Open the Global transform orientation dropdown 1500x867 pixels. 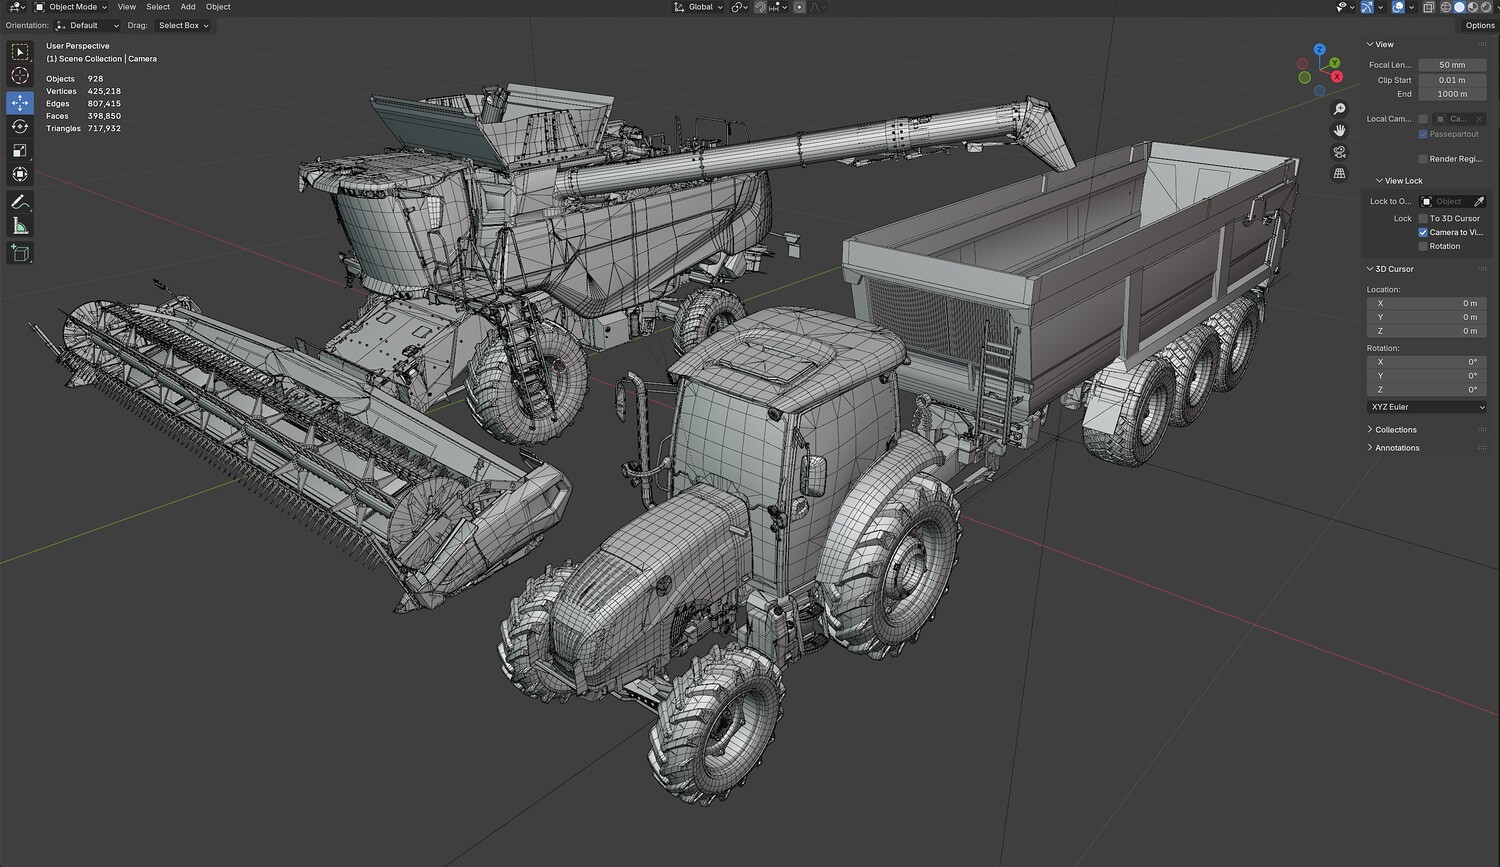click(x=699, y=7)
